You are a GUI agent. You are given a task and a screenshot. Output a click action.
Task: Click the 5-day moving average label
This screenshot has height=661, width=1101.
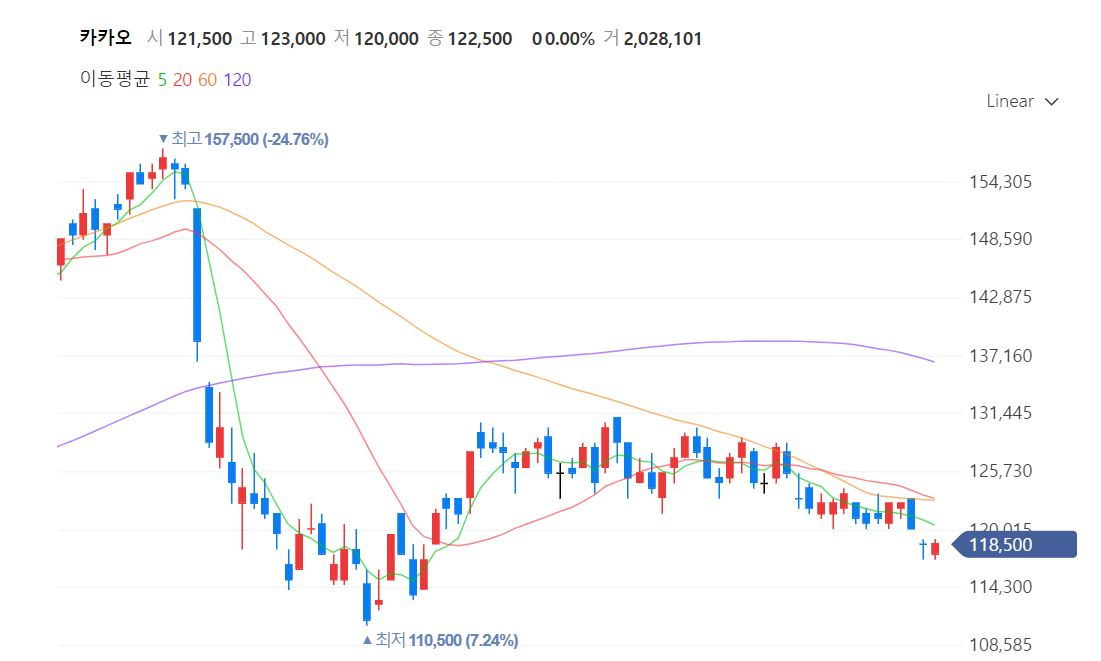coord(162,80)
